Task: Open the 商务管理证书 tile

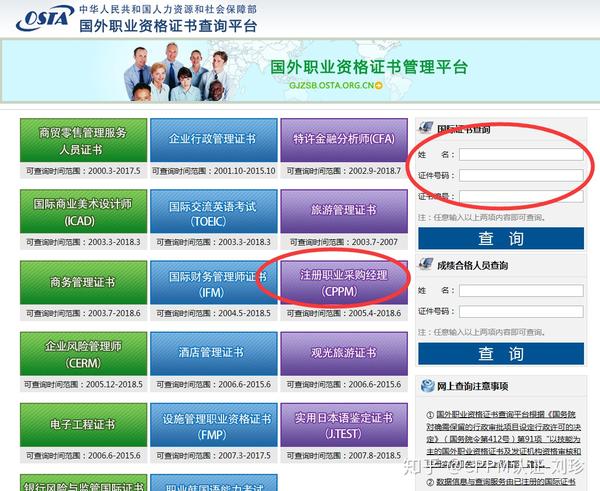Action: [83, 282]
